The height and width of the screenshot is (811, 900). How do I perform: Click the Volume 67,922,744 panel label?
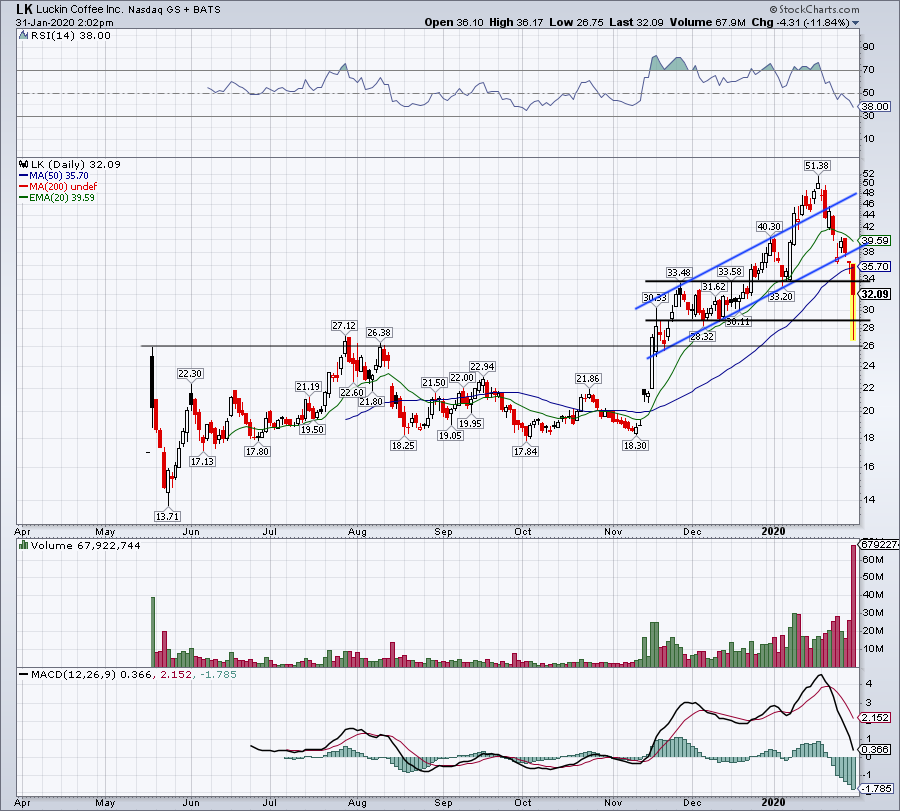pyautogui.click(x=86, y=545)
